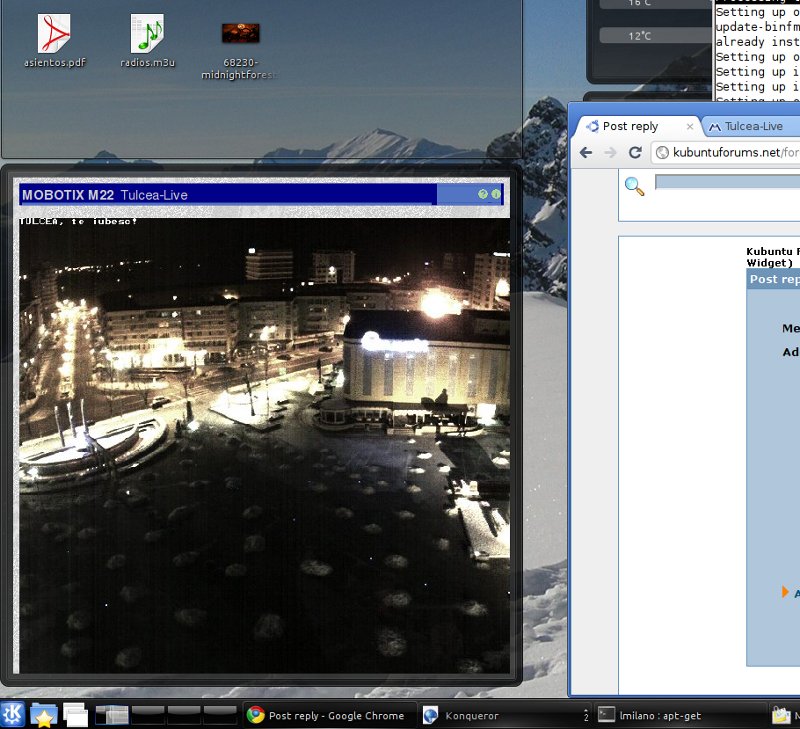The width and height of the screenshot is (800, 729).
Task: Select the Post reply browser tab
Action: click(630, 127)
